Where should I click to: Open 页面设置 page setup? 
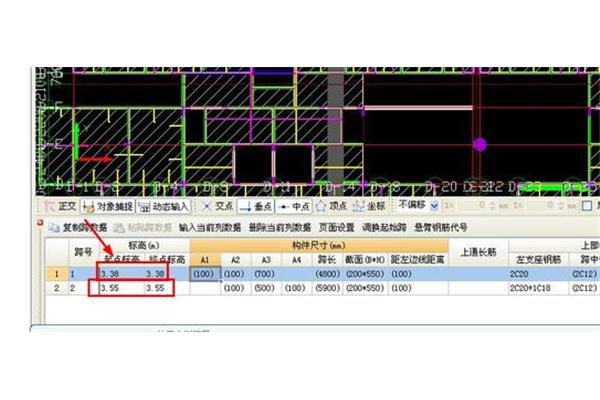pyautogui.click(x=336, y=228)
